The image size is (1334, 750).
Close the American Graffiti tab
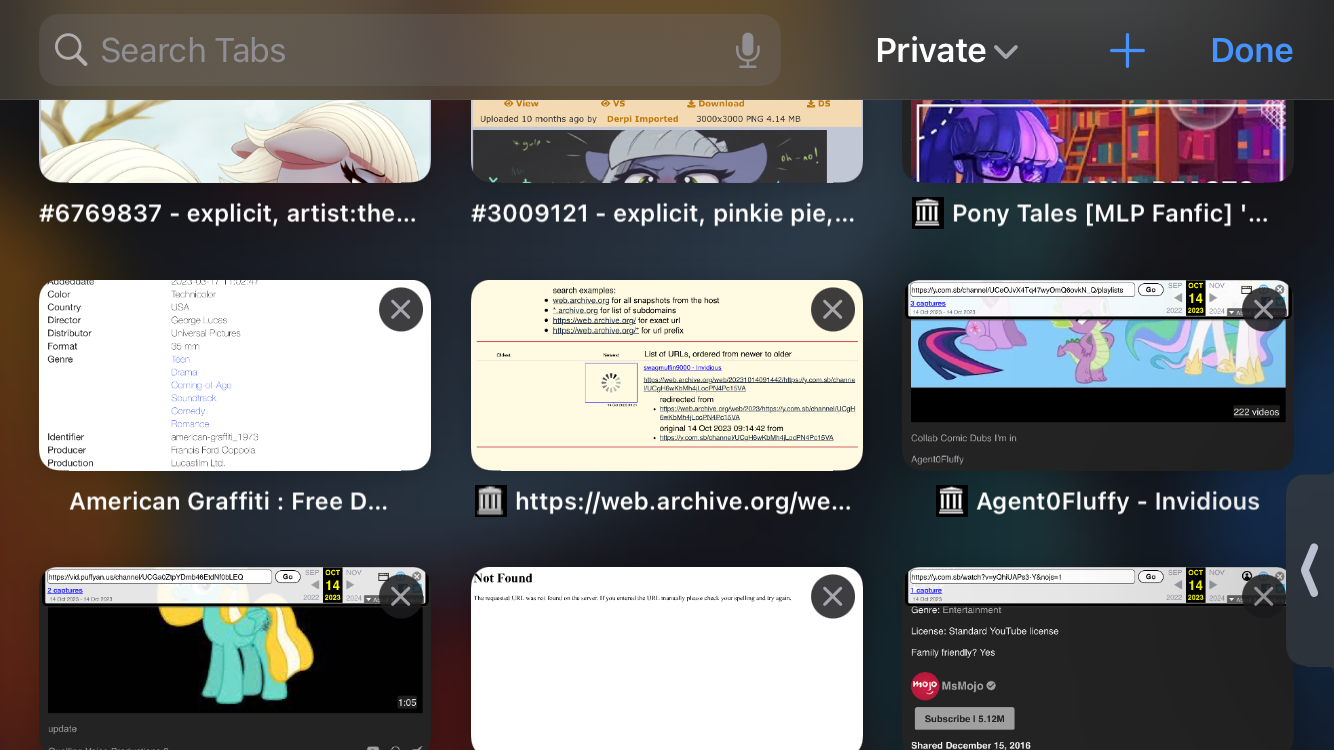click(x=401, y=310)
